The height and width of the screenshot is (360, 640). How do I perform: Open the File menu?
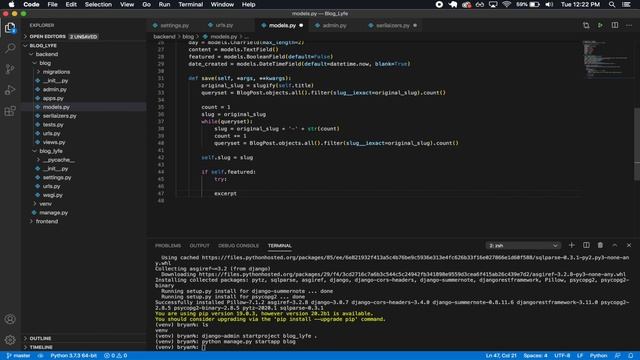[x=53, y=4]
